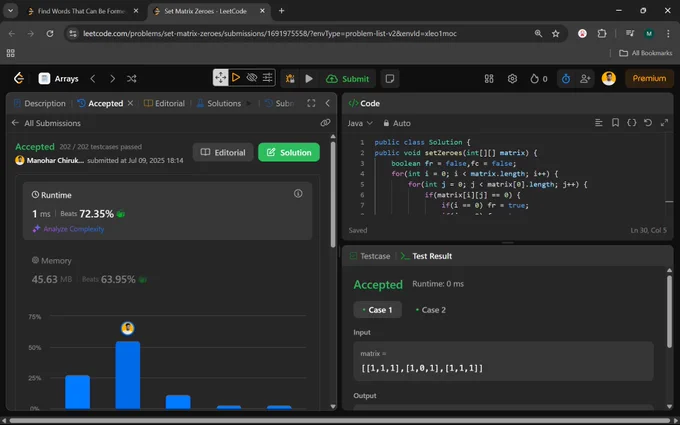Bookmark this page with star icon
Viewport: 680px width, 425px height.
point(556,33)
